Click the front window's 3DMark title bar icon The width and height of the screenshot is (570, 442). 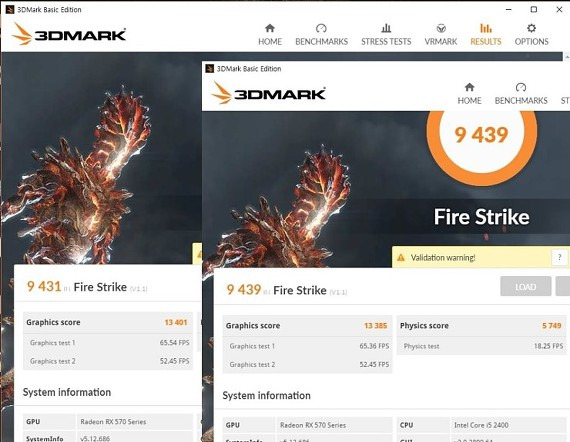pyautogui.click(x=209, y=68)
